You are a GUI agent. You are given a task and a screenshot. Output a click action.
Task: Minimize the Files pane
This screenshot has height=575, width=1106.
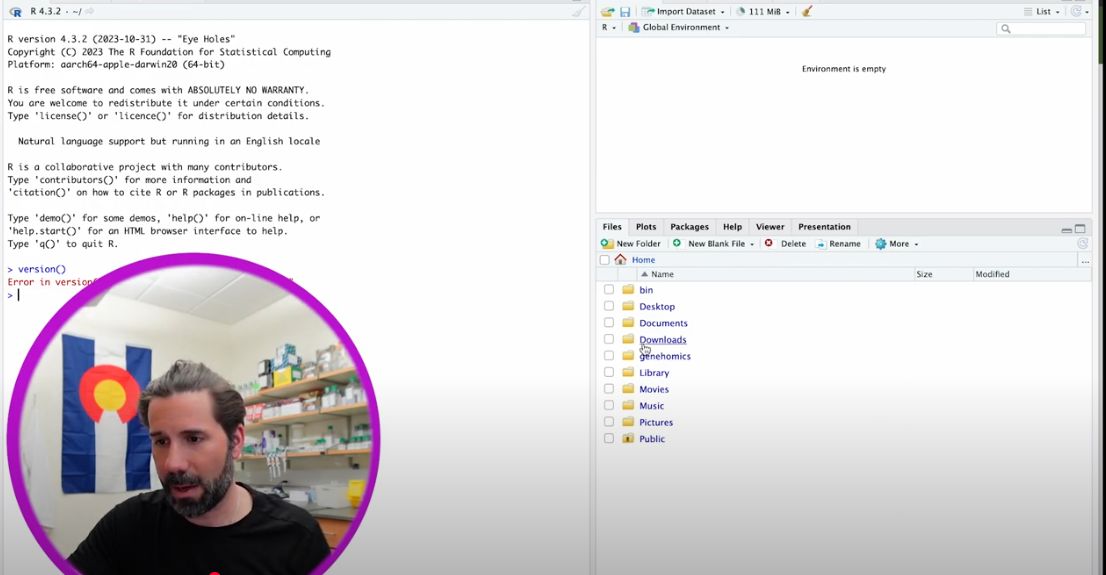click(1066, 229)
